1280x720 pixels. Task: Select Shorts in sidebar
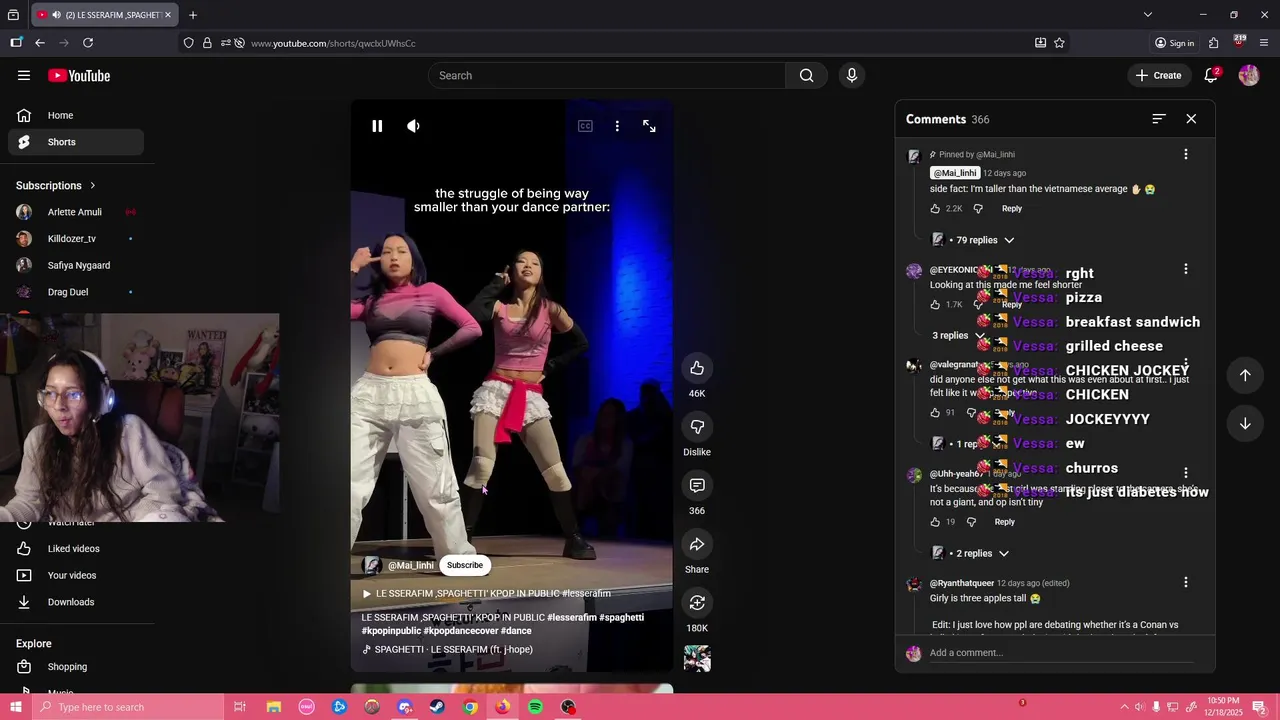pos(76,142)
